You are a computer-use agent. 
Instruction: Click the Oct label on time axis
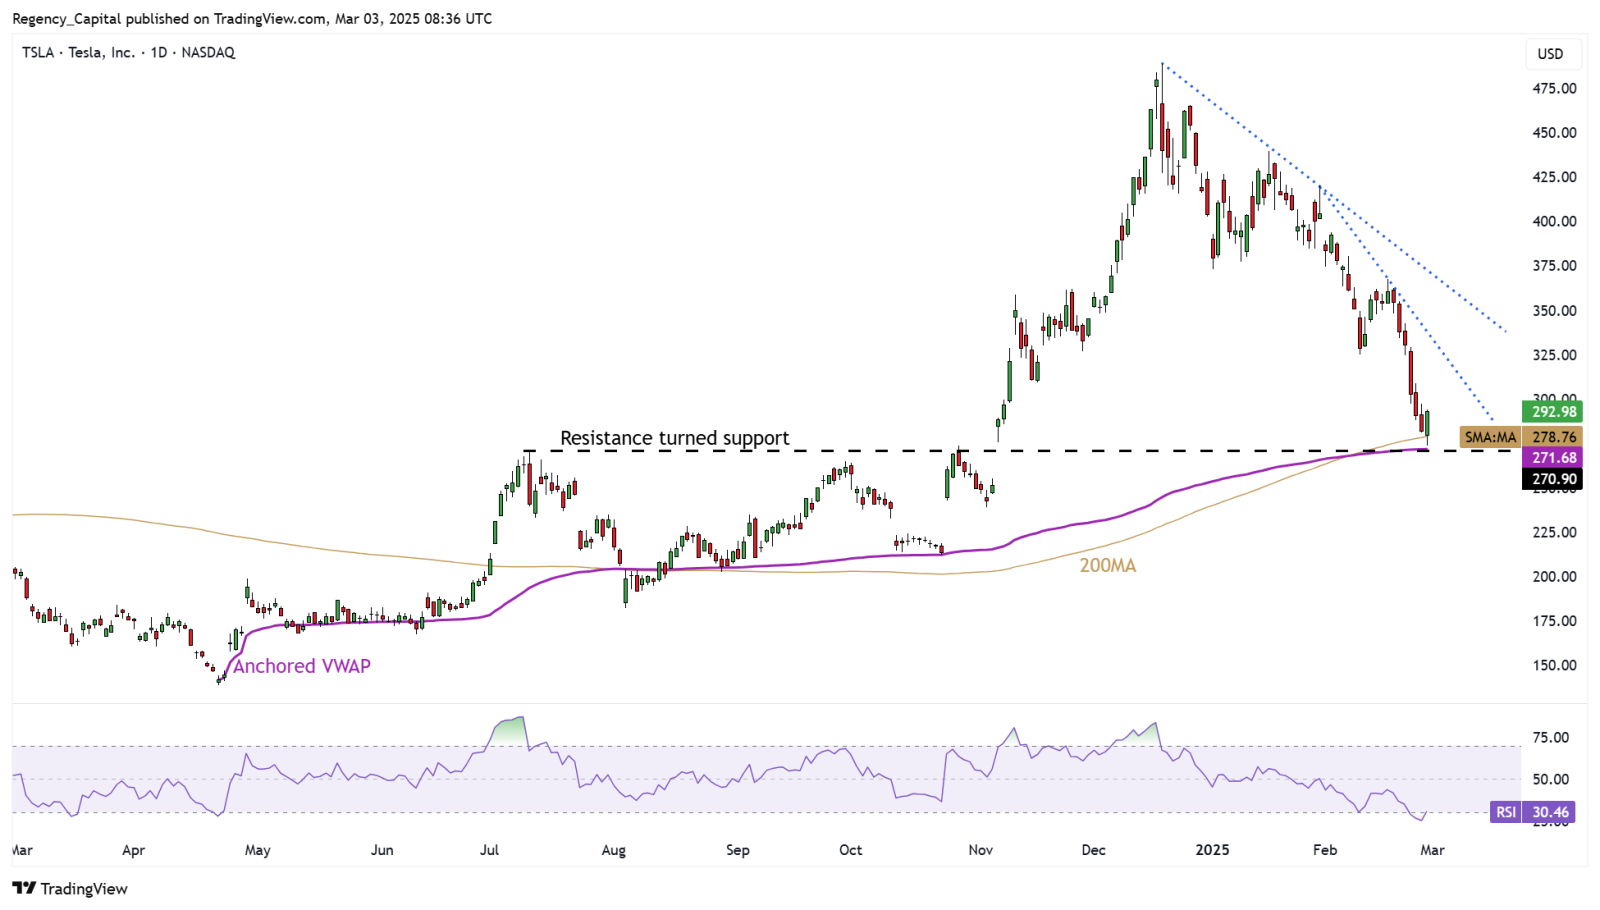850,850
